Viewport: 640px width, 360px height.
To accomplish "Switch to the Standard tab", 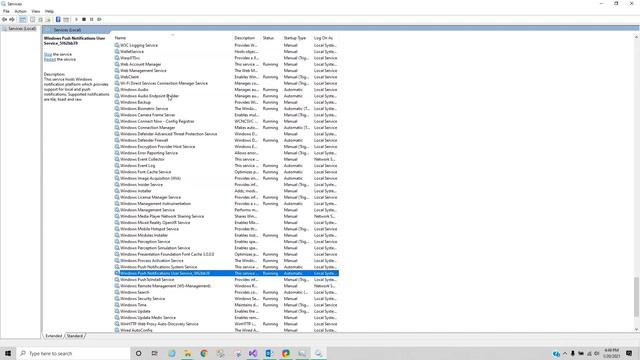I will point(75,336).
